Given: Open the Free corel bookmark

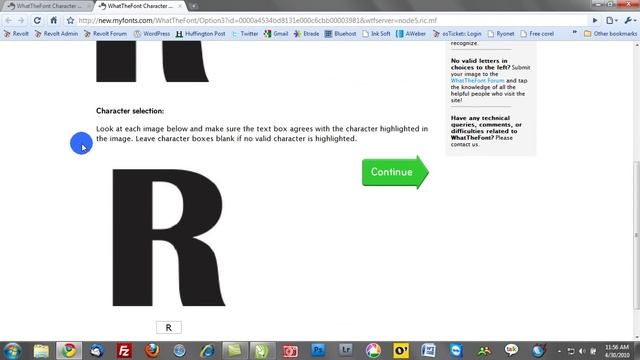Looking at the screenshot, I should tap(537, 34).
